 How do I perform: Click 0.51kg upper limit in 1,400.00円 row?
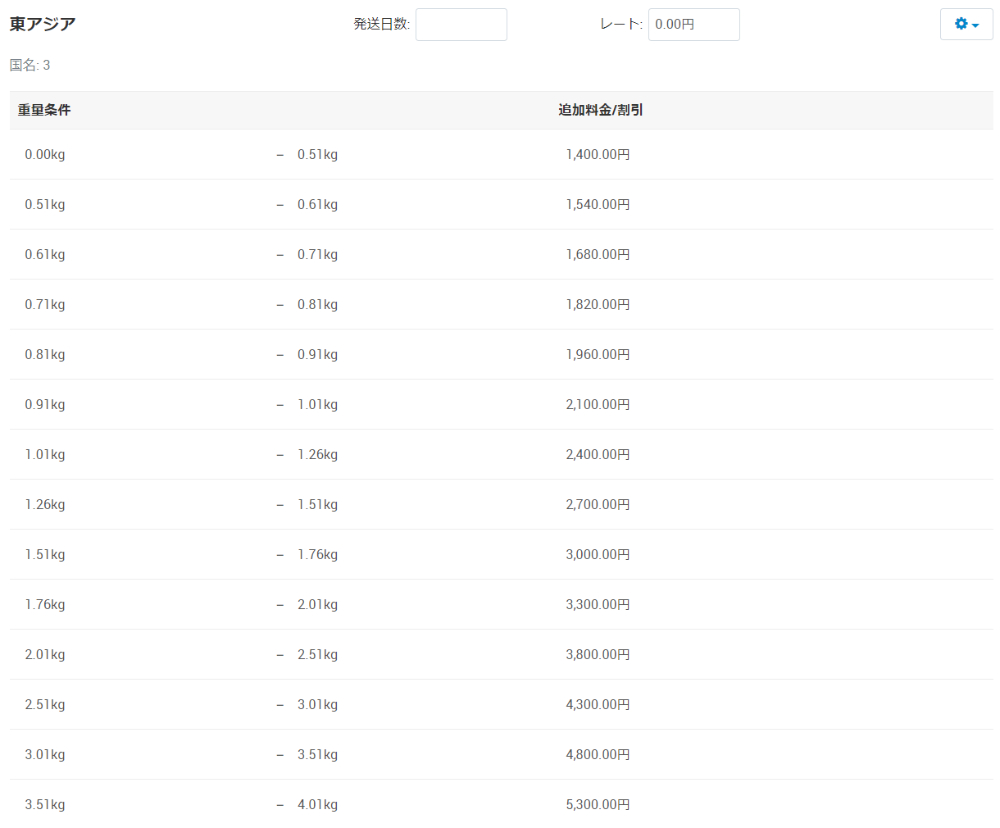318,154
